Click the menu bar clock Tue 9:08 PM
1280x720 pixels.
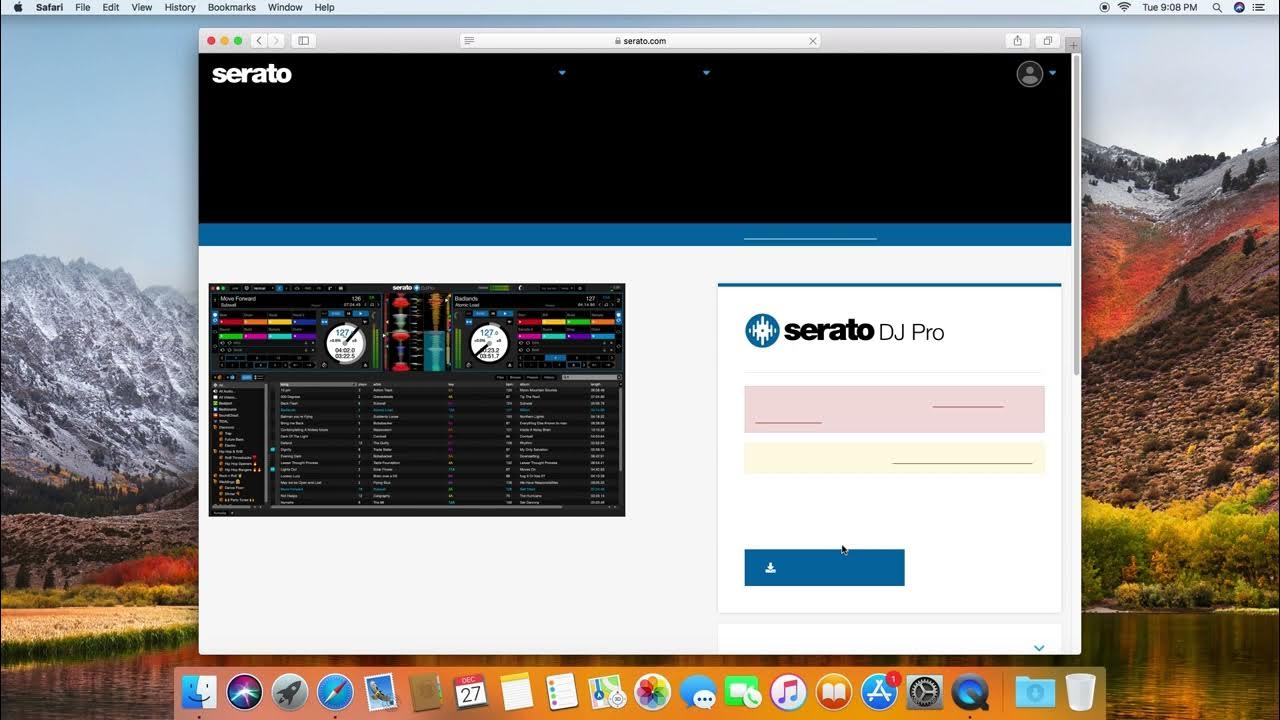[x=1170, y=7]
